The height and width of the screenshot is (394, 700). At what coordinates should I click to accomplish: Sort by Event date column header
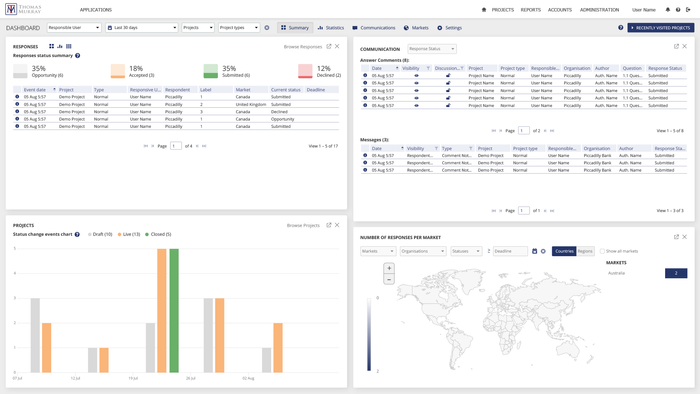coord(35,90)
